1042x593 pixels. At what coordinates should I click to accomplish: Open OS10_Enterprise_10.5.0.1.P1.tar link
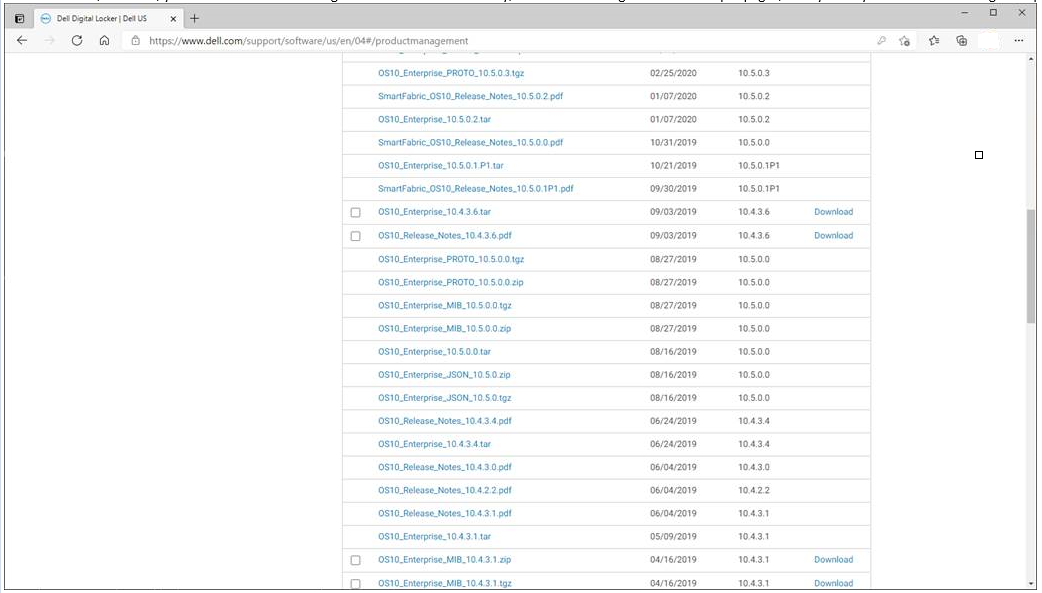tap(441, 166)
